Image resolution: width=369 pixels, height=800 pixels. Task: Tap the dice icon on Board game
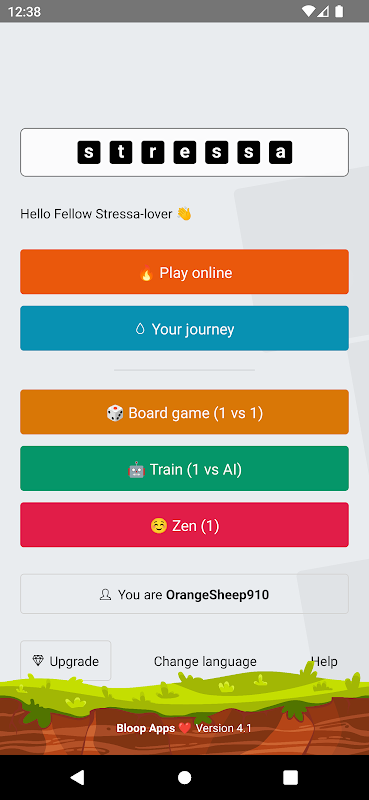pyautogui.click(x=115, y=413)
